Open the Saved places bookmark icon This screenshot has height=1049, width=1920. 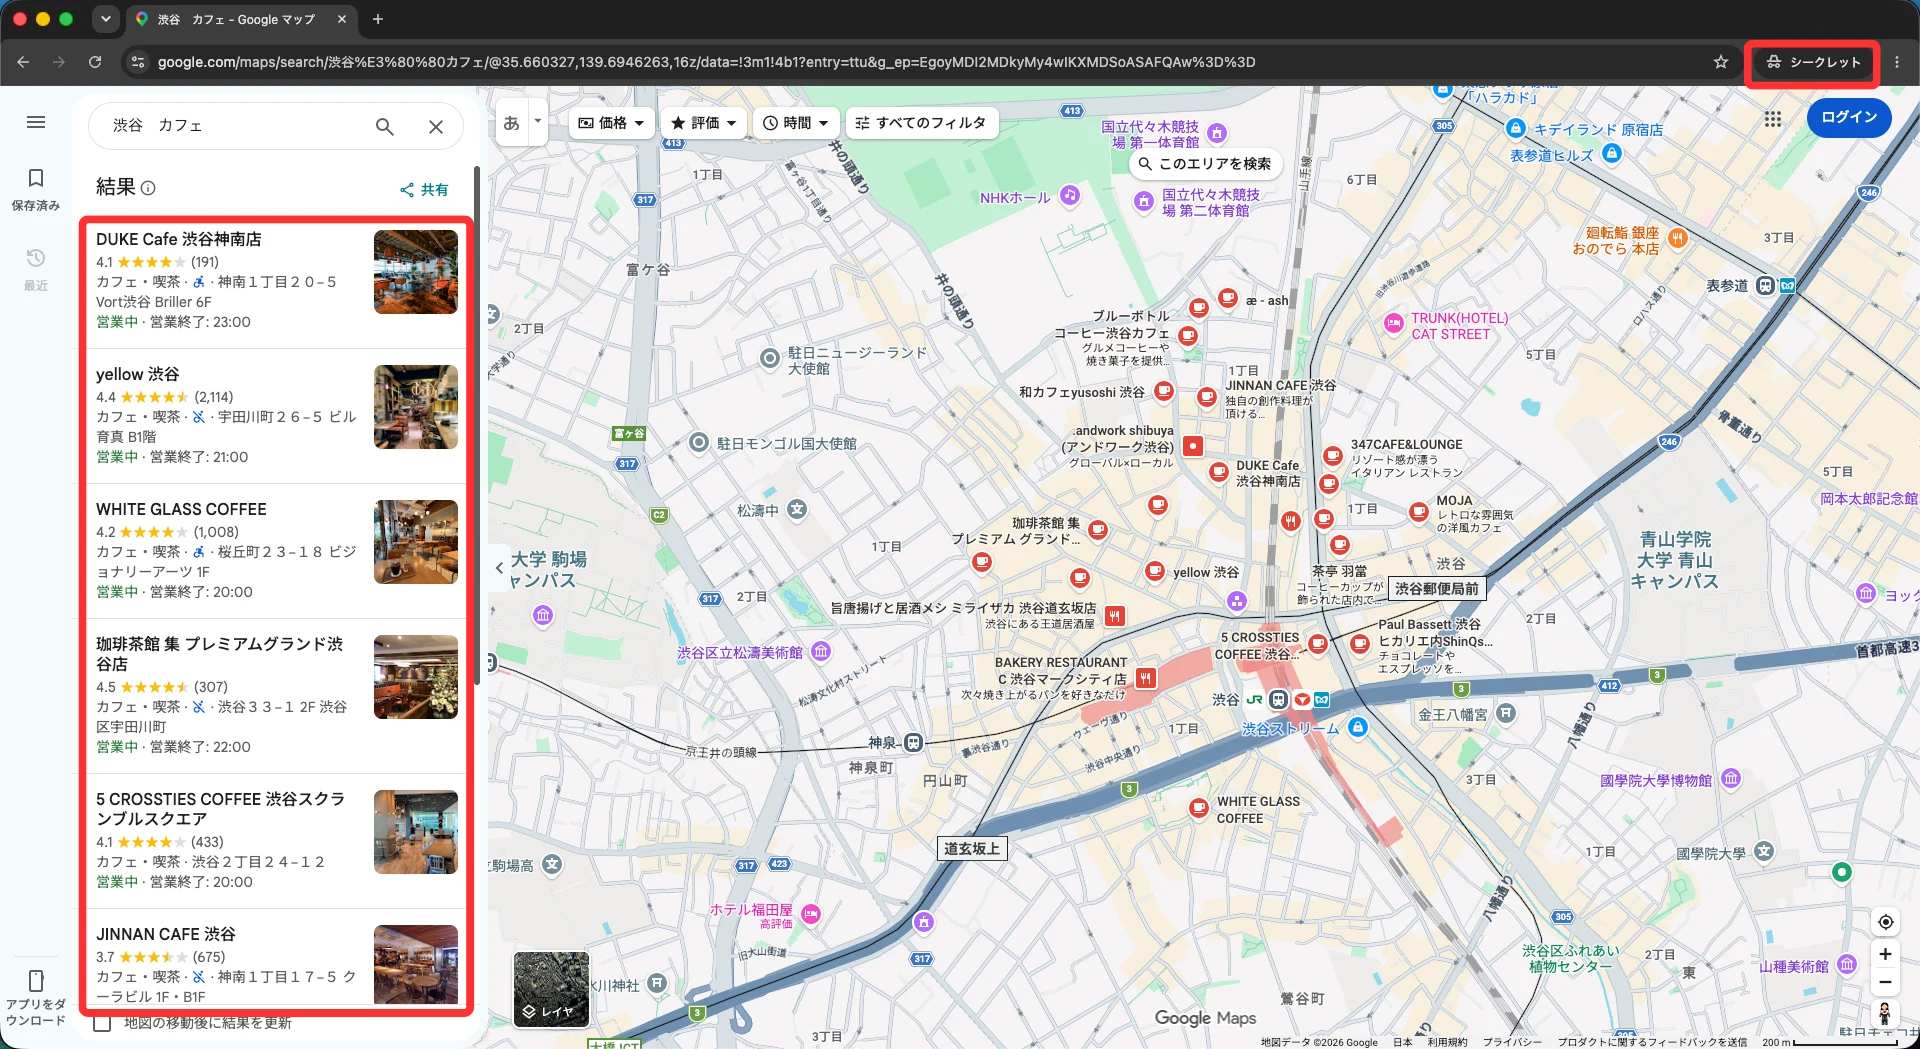pos(36,178)
